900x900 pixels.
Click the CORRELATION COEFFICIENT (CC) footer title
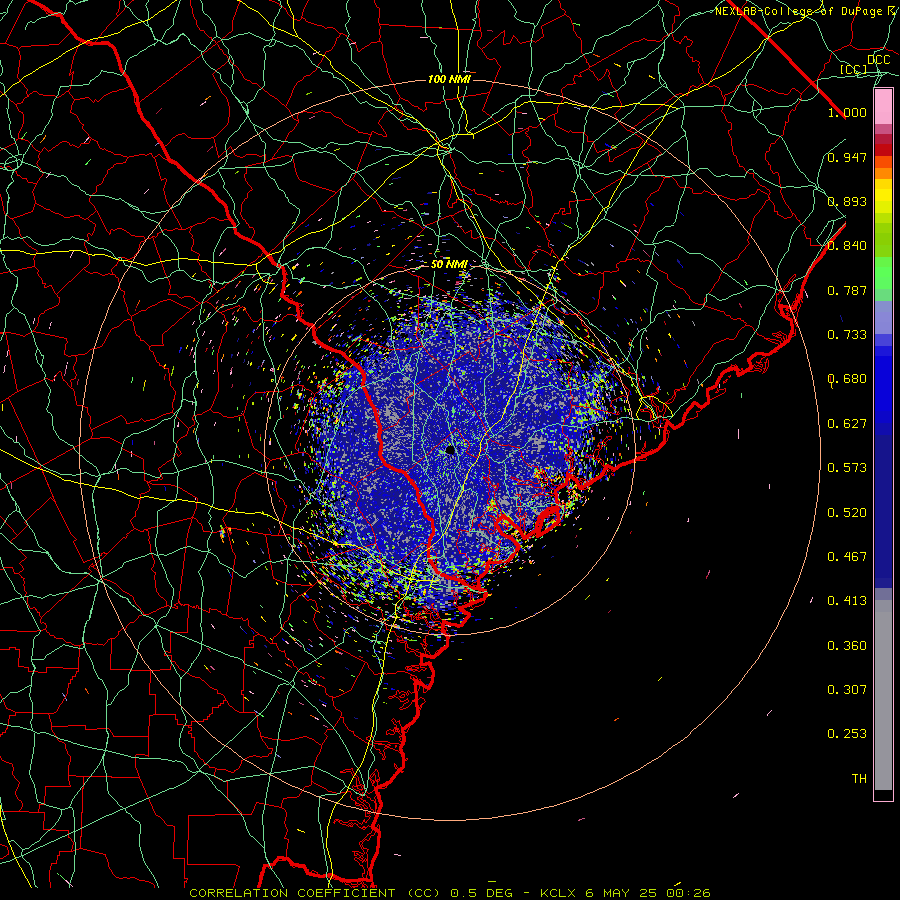(315, 893)
